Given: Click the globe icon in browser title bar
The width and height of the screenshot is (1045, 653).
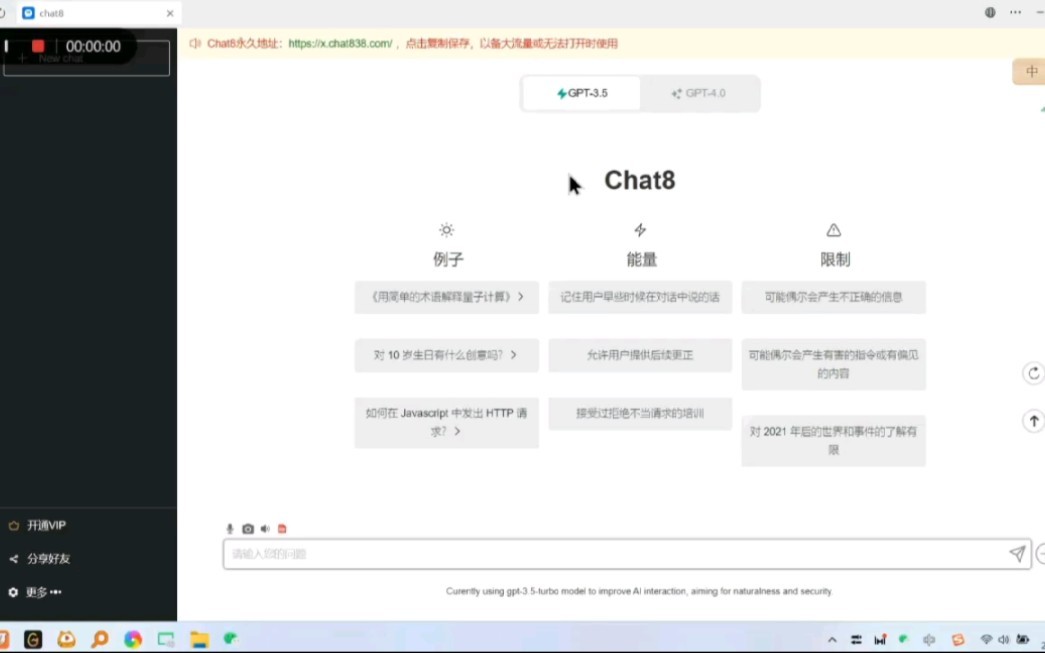Looking at the screenshot, I should point(990,13).
